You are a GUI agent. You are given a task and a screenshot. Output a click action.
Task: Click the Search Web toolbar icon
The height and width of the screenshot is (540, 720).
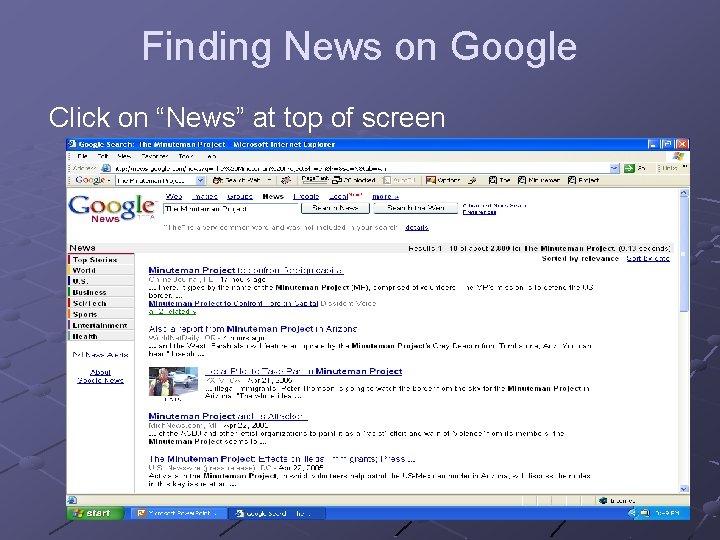pos(218,180)
